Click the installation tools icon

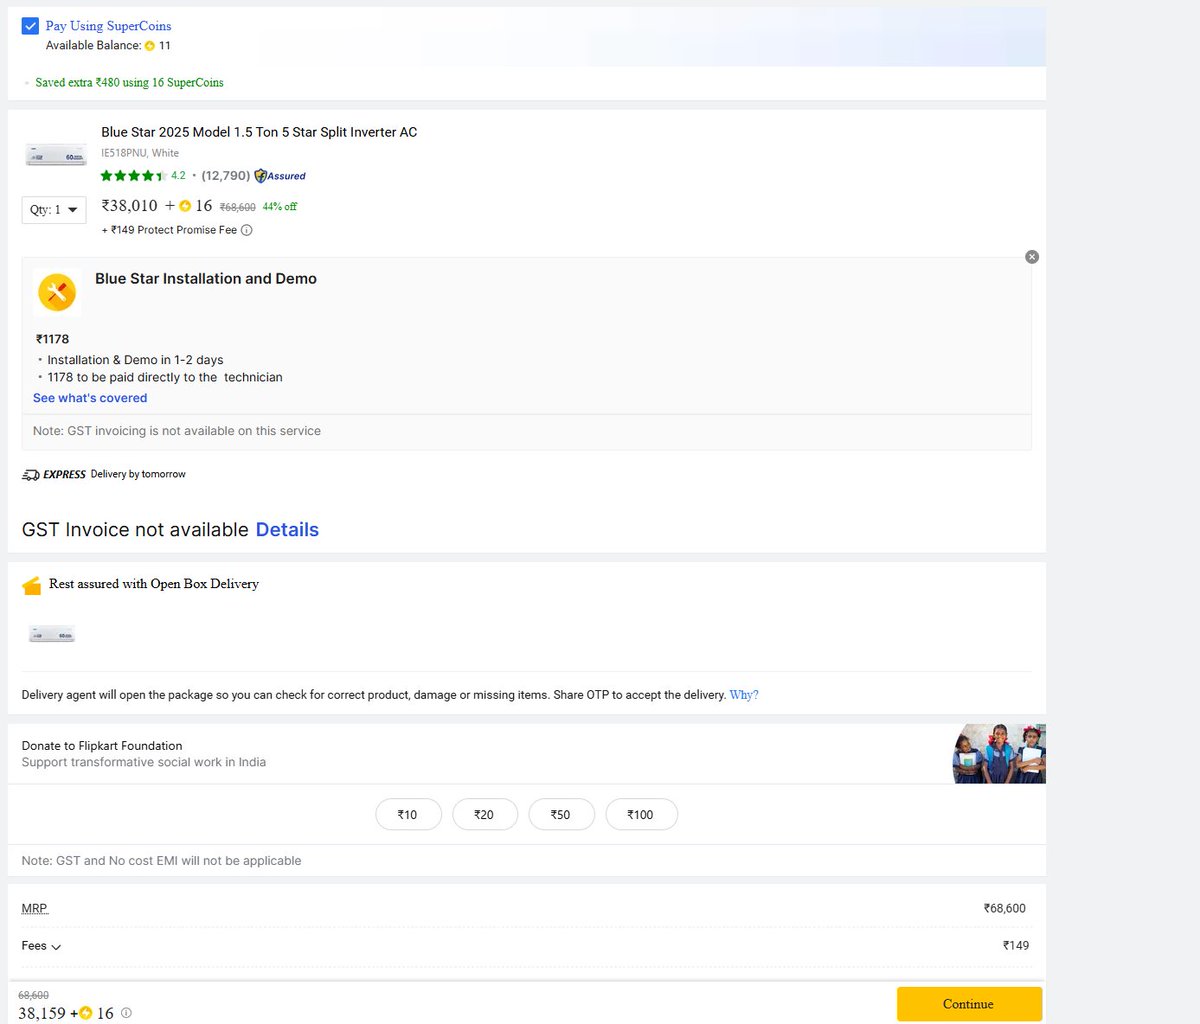point(57,293)
